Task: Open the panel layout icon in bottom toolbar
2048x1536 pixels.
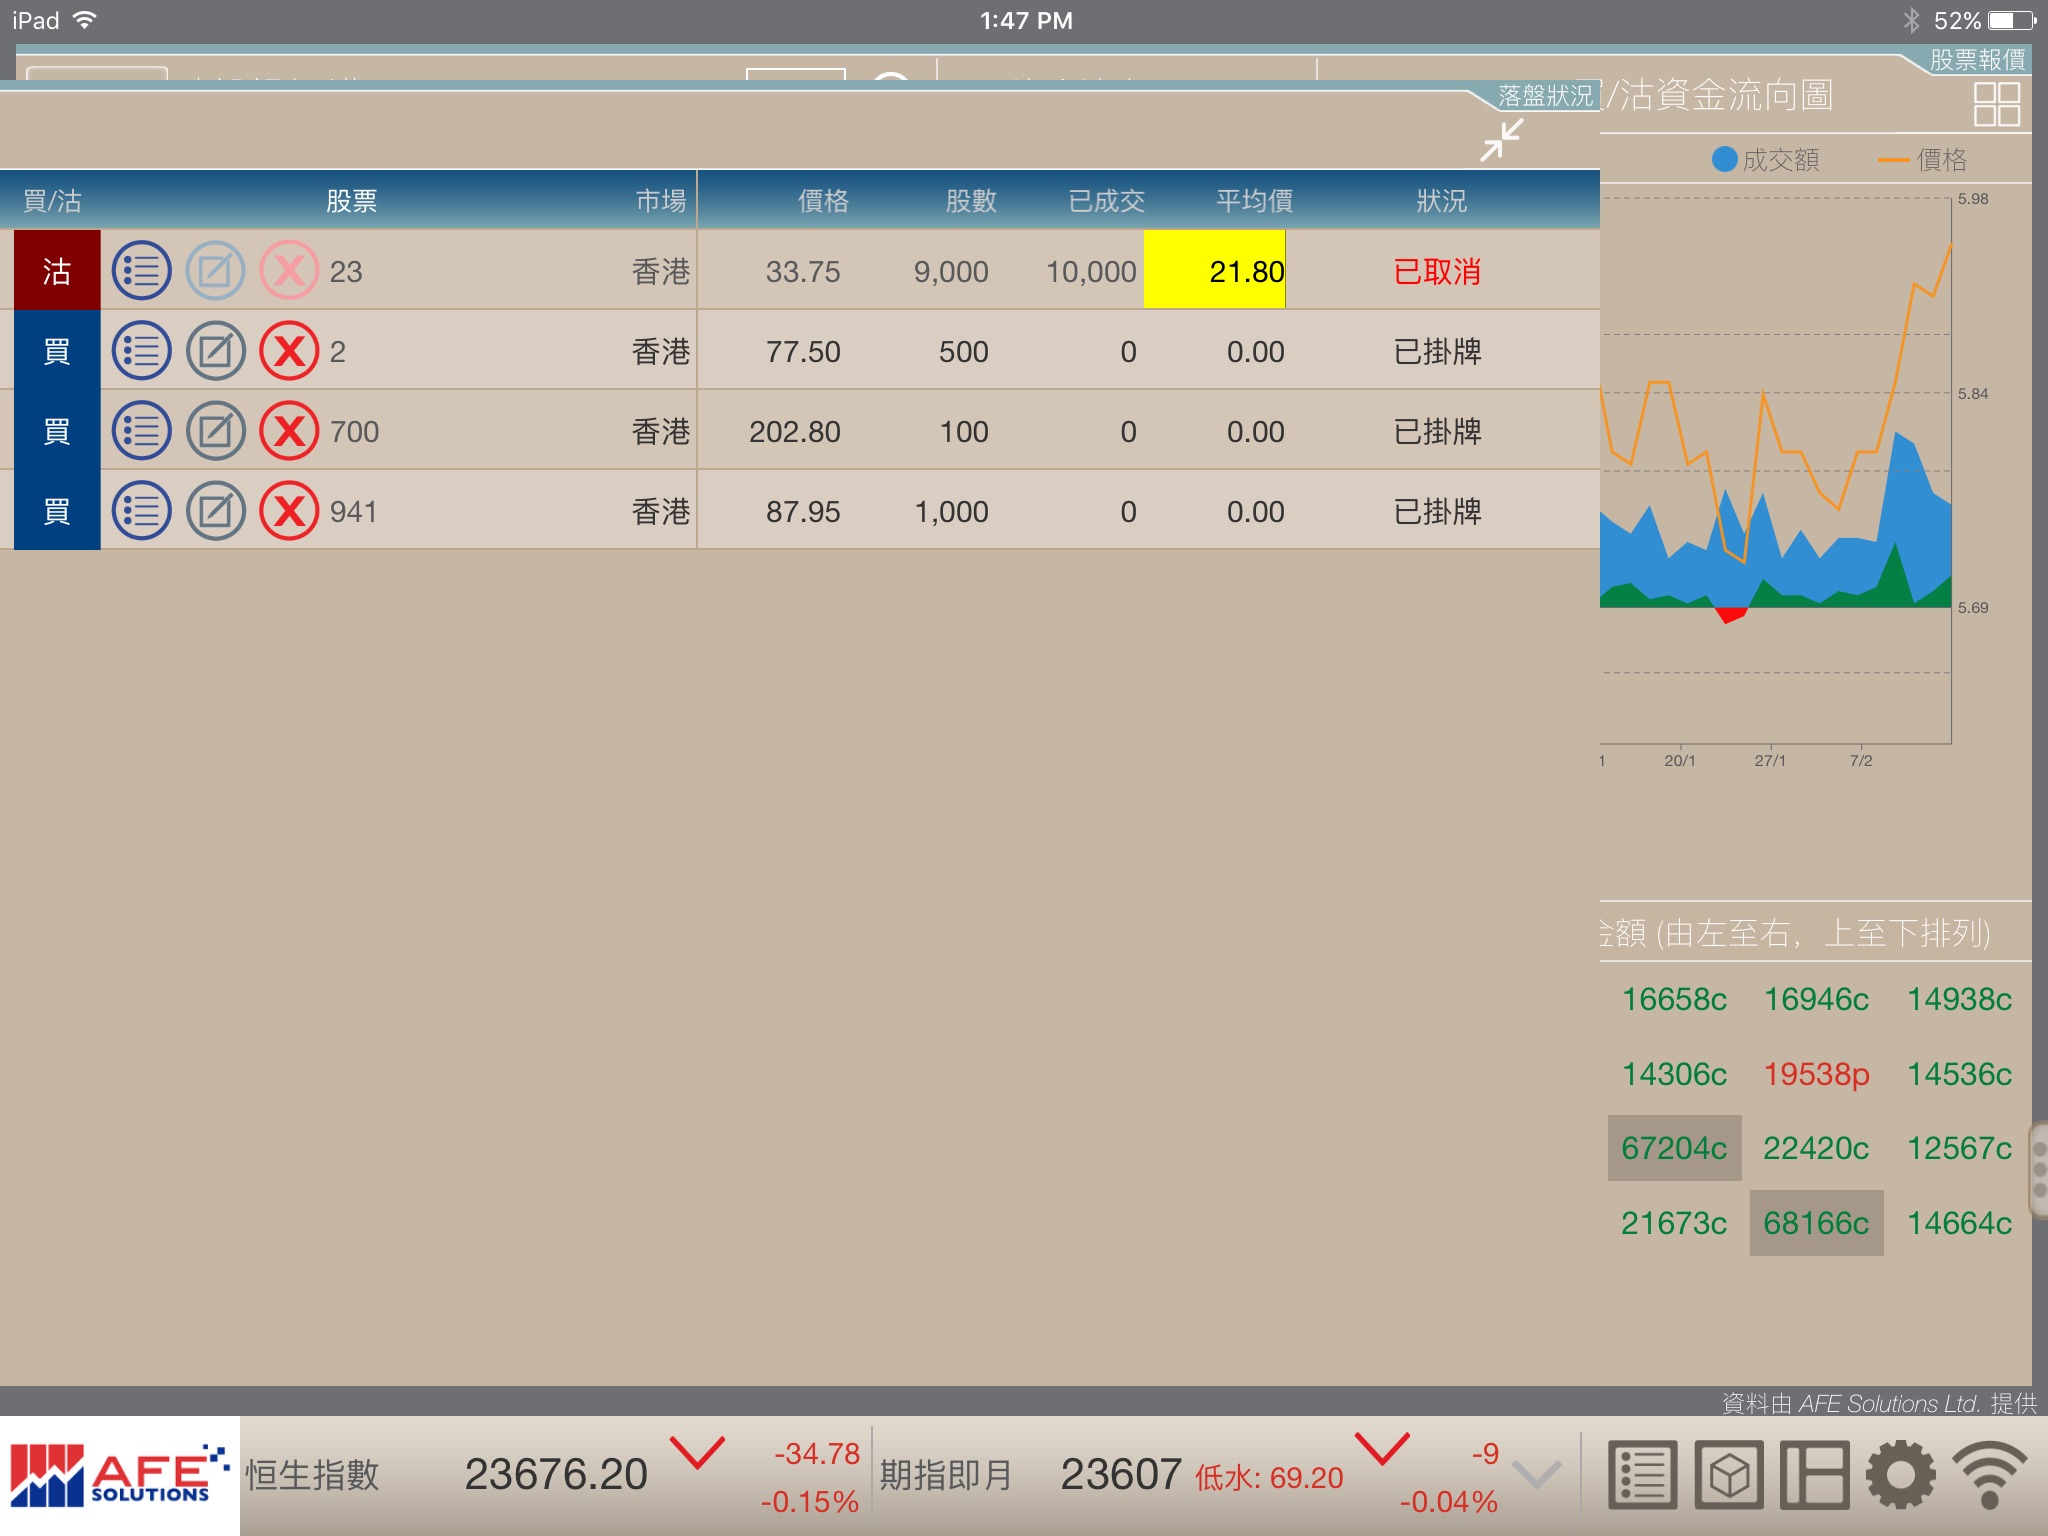Action: click(1814, 1475)
